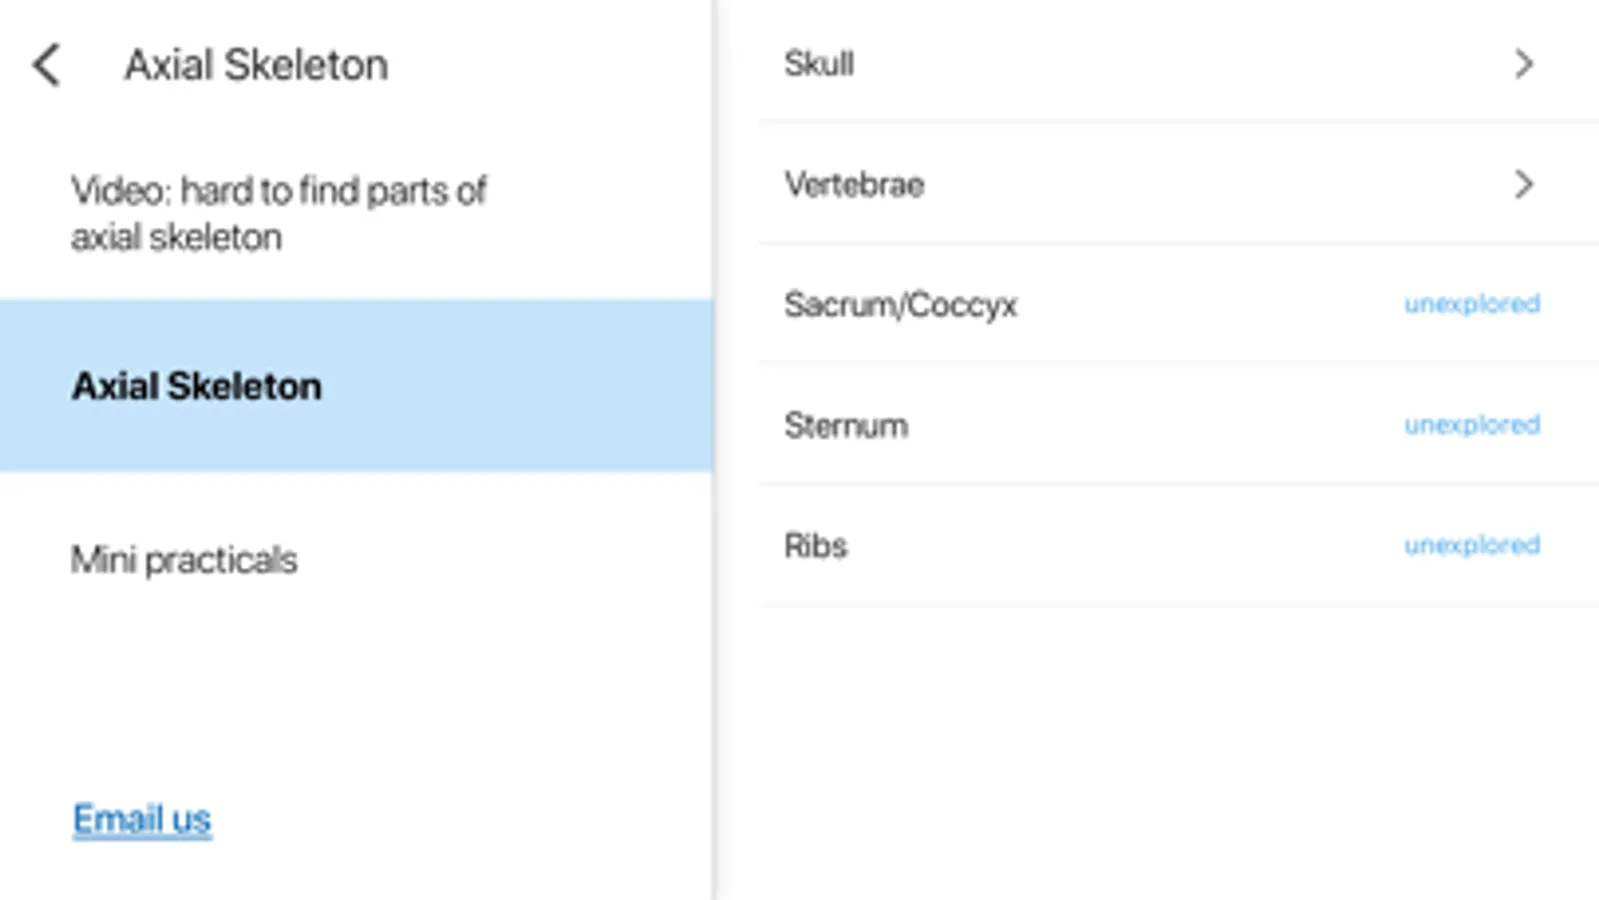The height and width of the screenshot is (900, 1599).
Task: Expand Vertebrae using its right chevron
Action: click(x=1523, y=185)
